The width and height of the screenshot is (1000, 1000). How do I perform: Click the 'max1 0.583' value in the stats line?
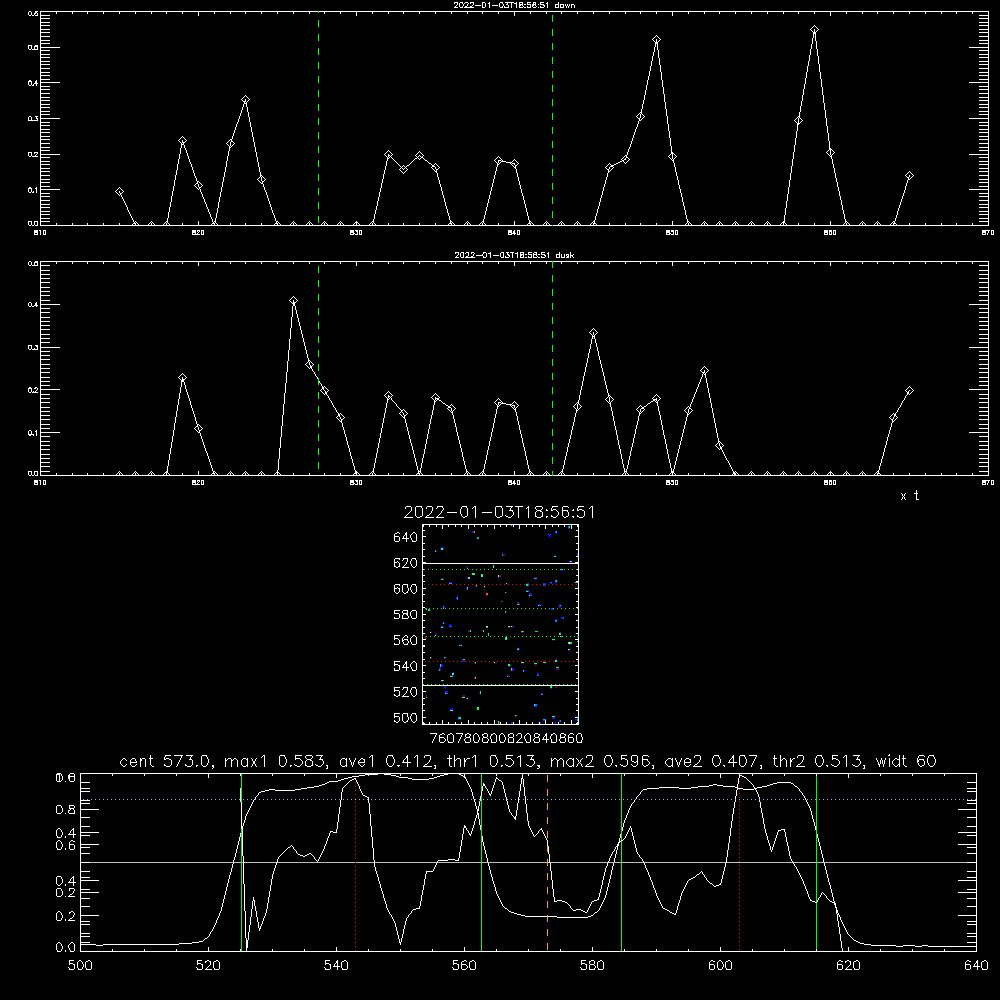[276, 761]
